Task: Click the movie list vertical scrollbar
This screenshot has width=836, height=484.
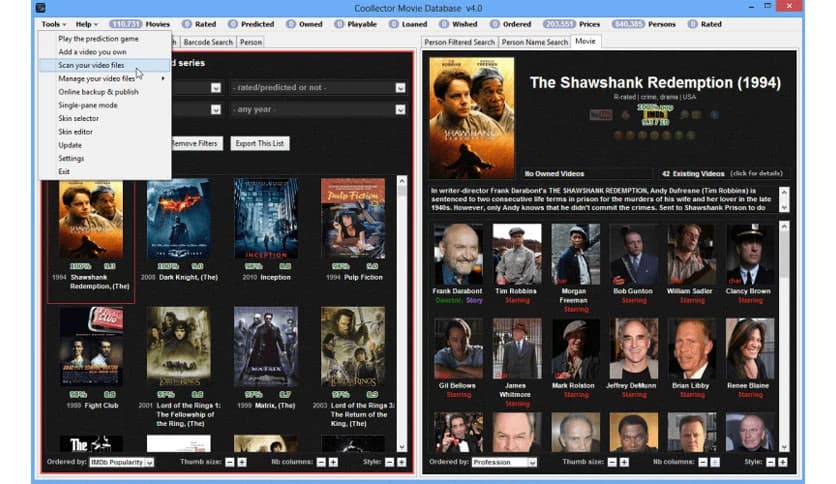Action: pos(402,314)
